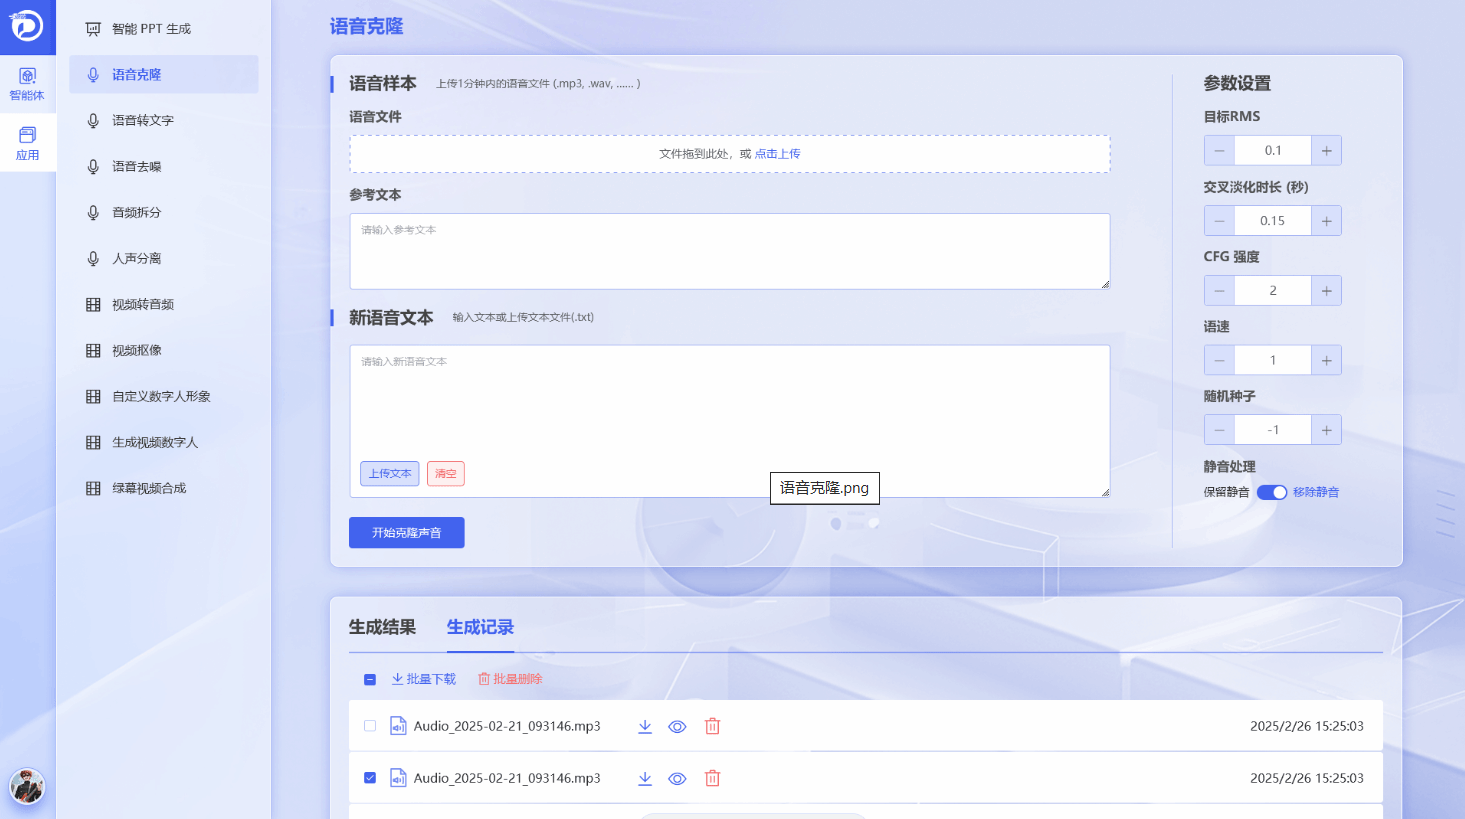Open the 应用 section in left rail
The width and height of the screenshot is (1465, 819).
[27, 143]
